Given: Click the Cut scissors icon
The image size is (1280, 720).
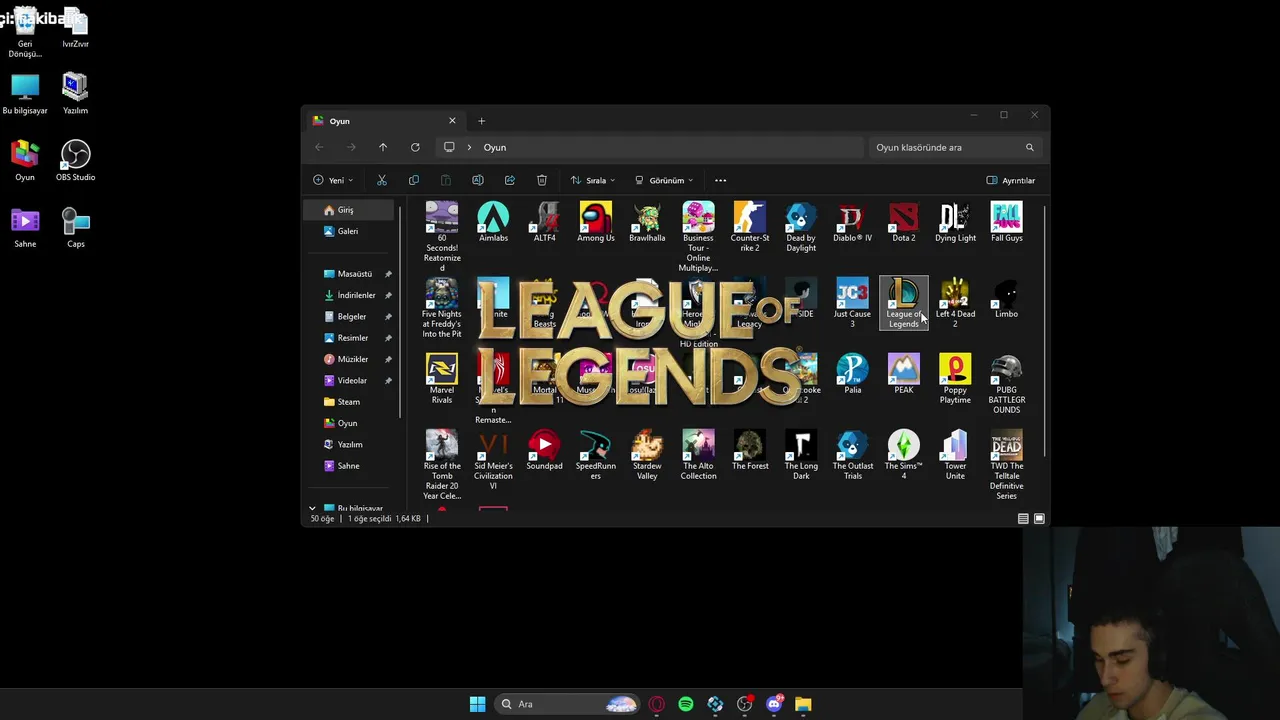Looking at the screenshot, I should 382,180.
